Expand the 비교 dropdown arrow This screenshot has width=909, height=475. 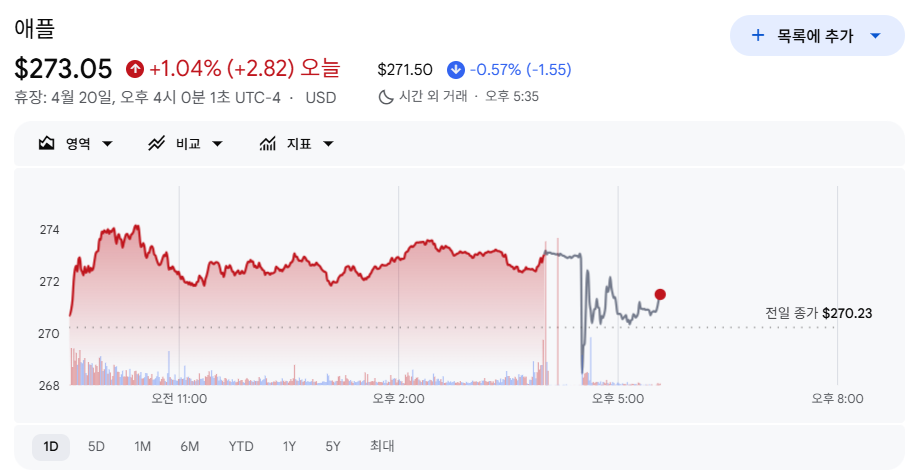(x=217, y=144)
